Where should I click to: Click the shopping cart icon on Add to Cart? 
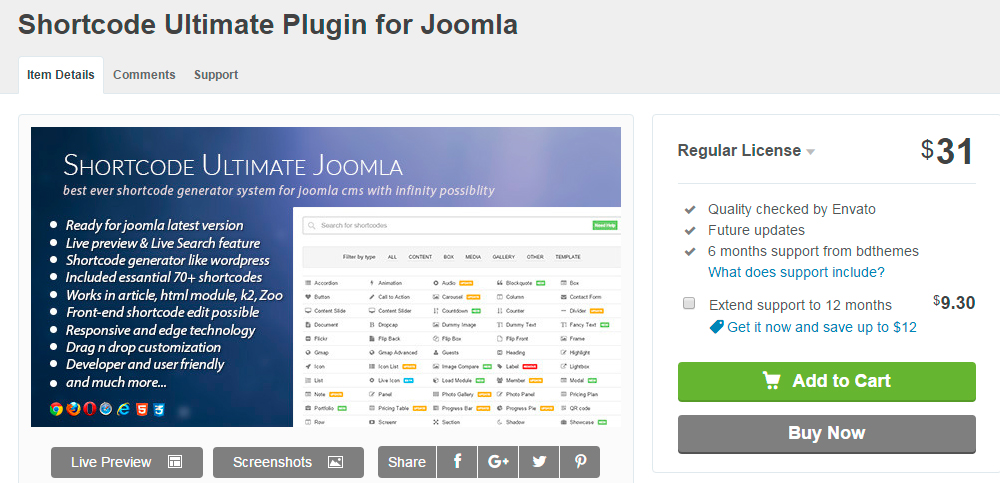coord(771,381)
